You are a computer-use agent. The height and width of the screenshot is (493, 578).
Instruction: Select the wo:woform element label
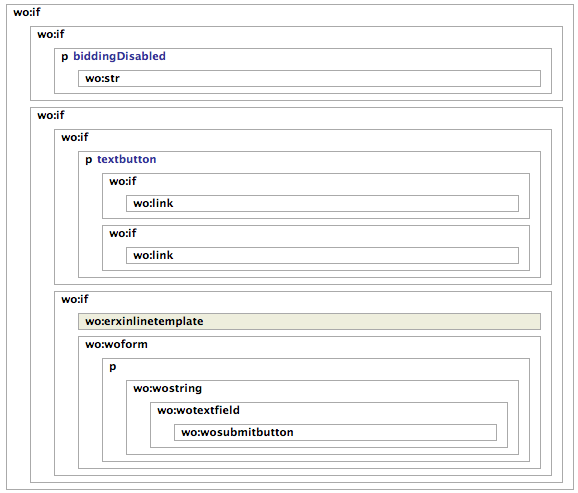tap(116, 344)
